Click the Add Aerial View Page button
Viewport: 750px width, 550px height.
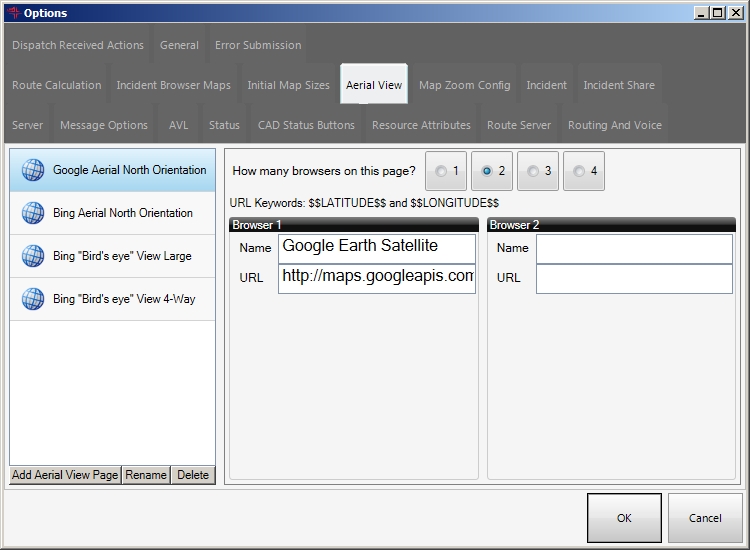66,475
